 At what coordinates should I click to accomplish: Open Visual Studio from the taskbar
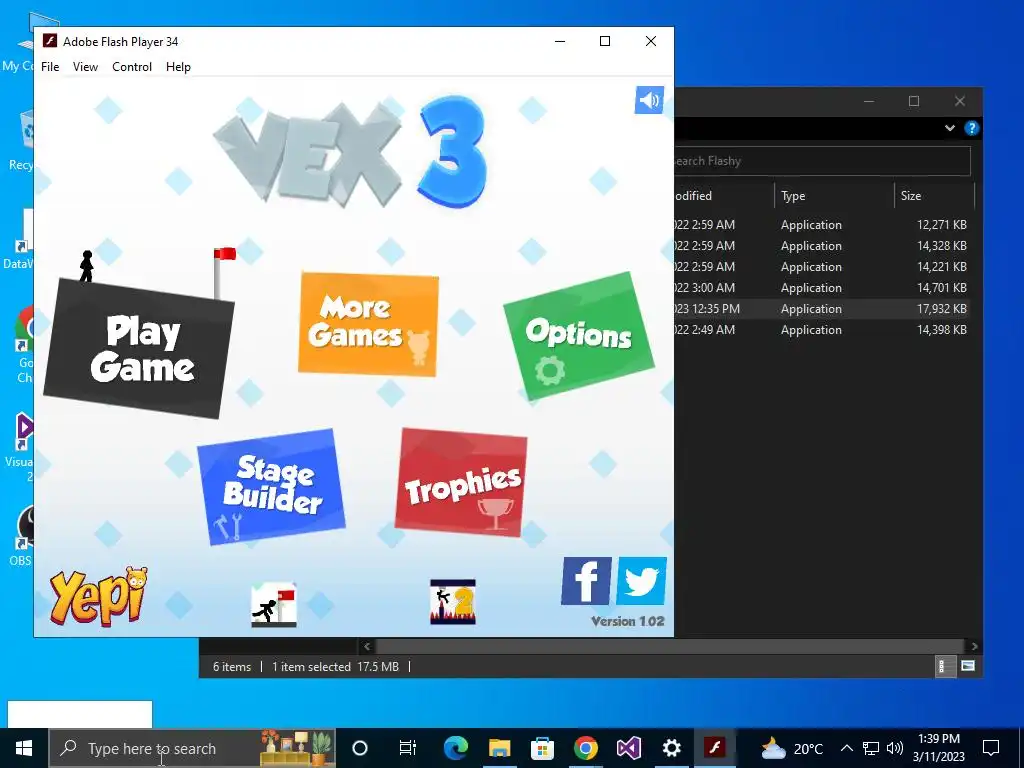pyautogui.click(x=629, y=748)
